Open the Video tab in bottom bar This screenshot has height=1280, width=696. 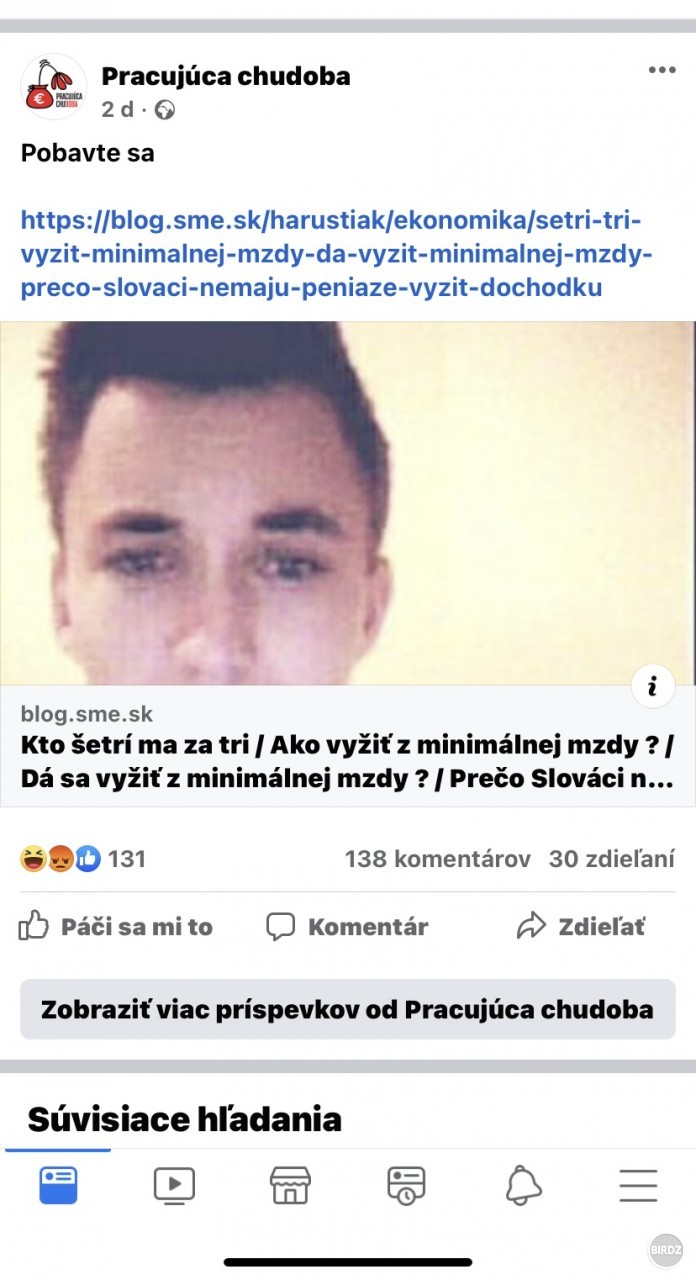[174, 1185]
